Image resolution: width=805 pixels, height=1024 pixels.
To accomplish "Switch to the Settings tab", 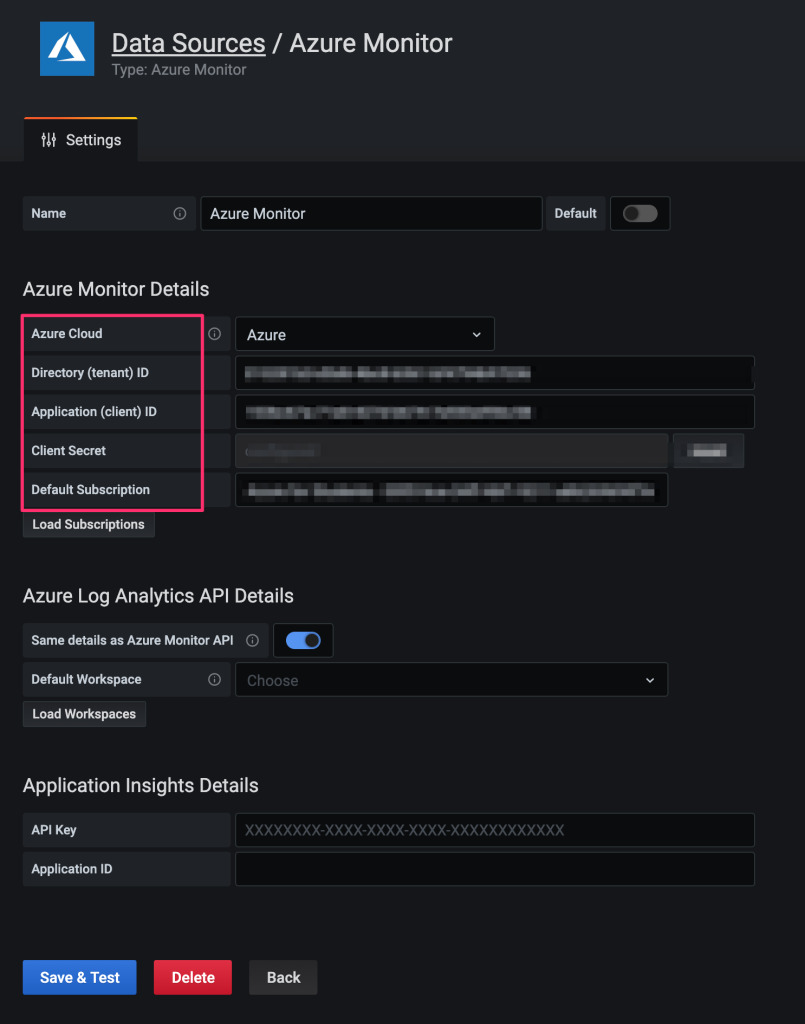I will (81, 140).
